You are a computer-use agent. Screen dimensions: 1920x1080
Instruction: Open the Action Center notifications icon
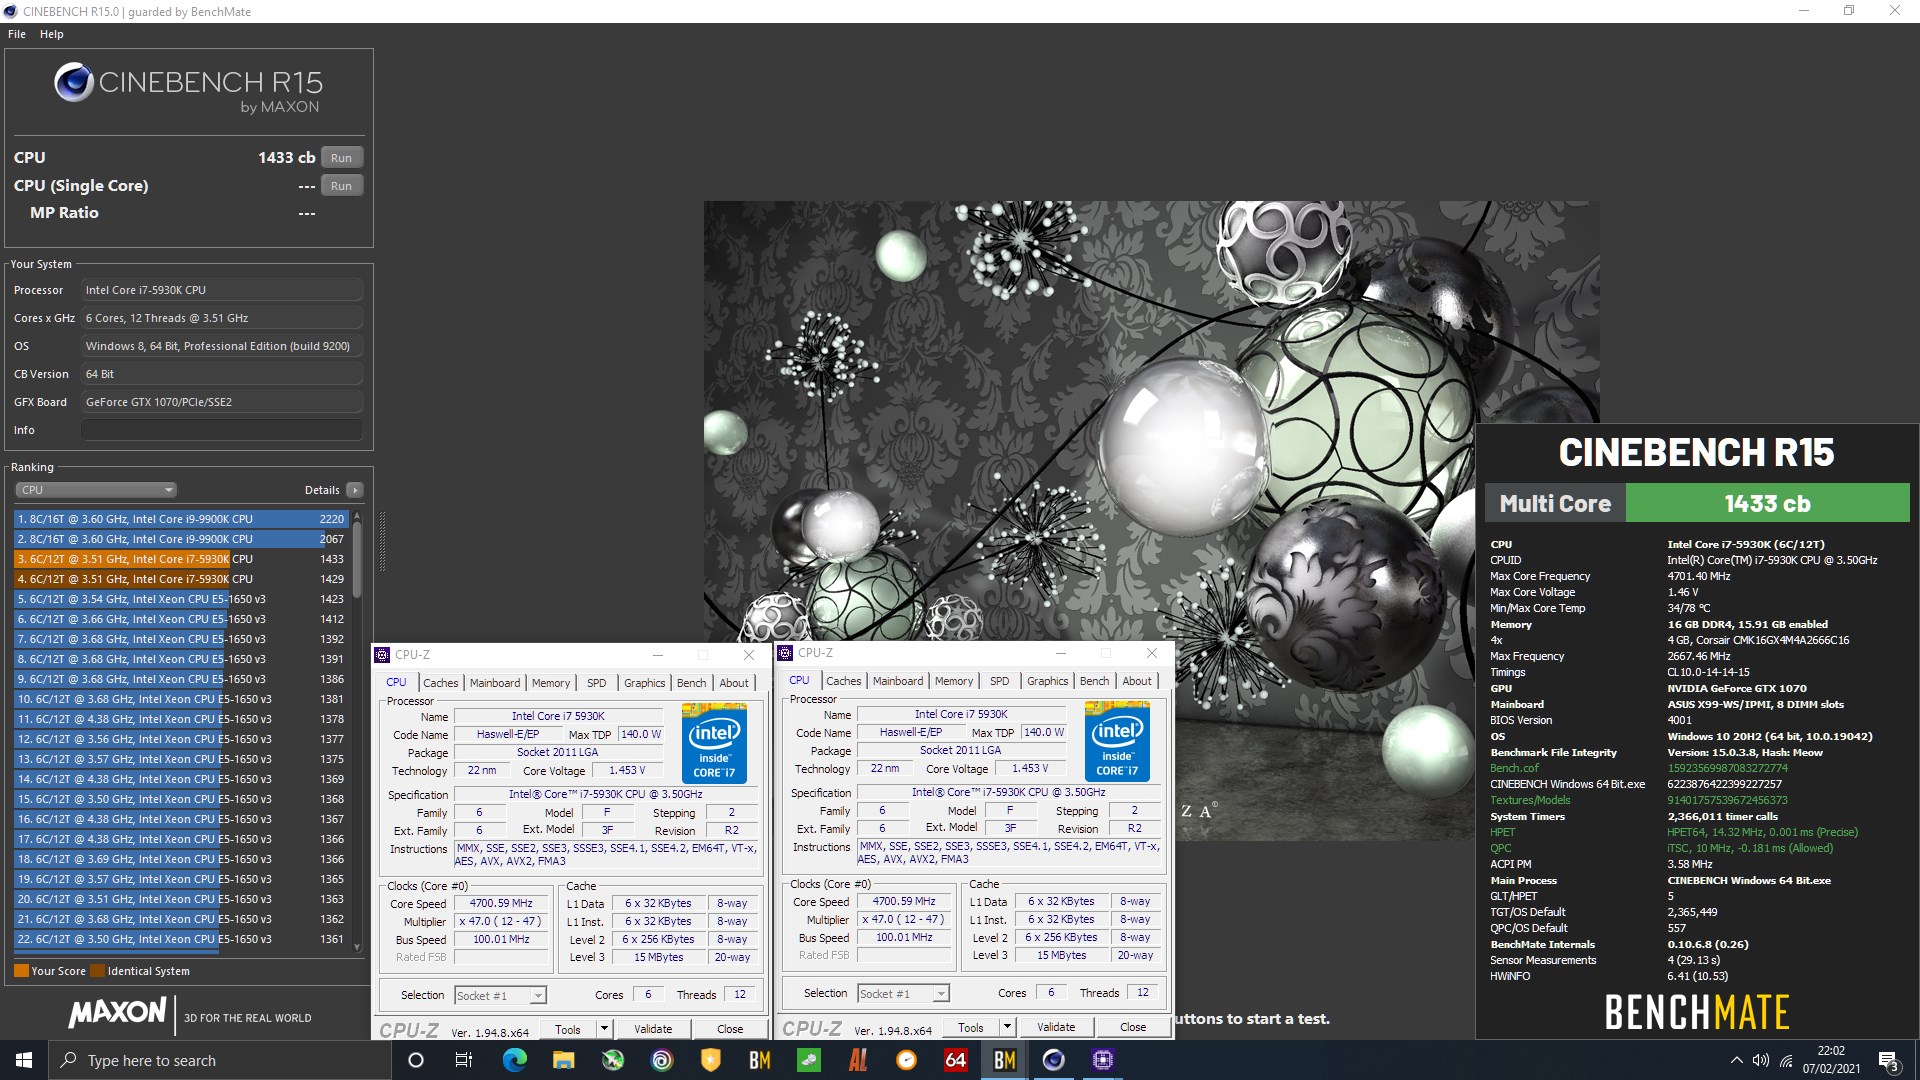point(1888,1060)
